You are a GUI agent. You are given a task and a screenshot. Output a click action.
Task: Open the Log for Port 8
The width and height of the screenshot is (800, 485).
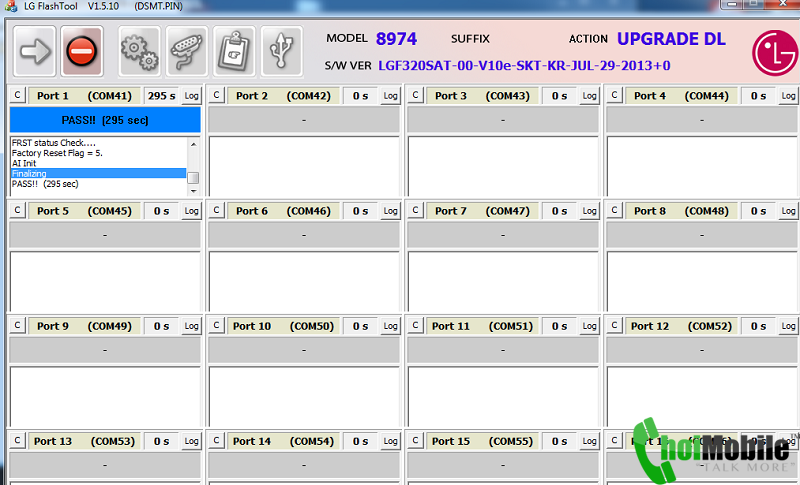pyautogui.click(x=788, y=211)
